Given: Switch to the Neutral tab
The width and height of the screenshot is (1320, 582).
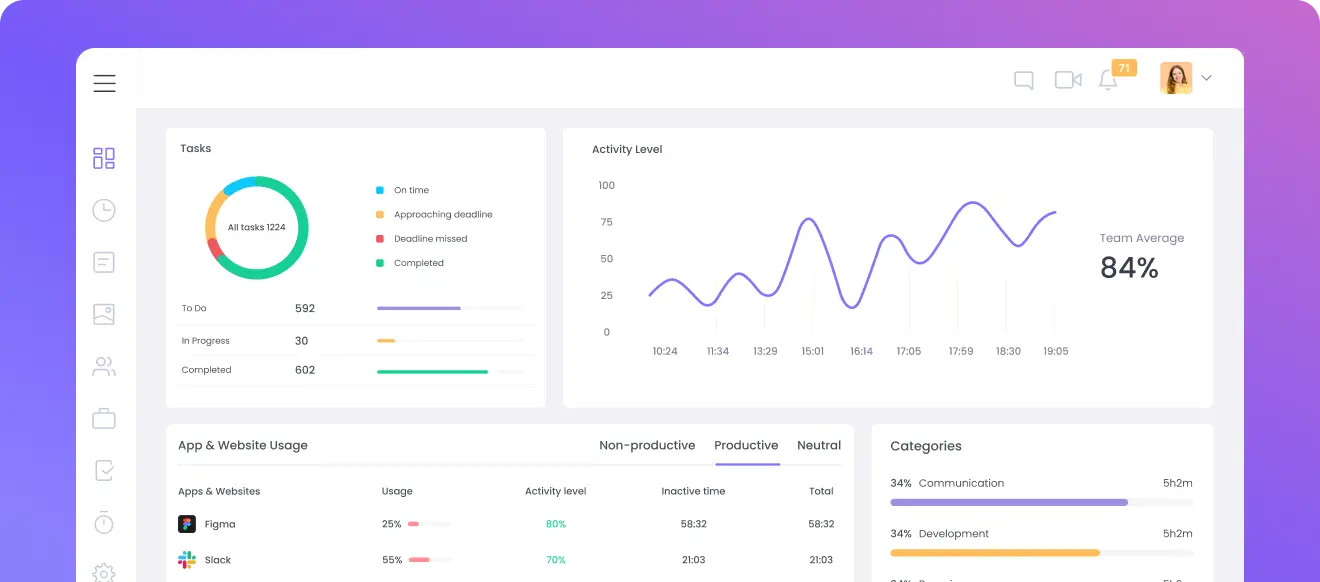Looking at the screenshot, I should coord(819,445).
